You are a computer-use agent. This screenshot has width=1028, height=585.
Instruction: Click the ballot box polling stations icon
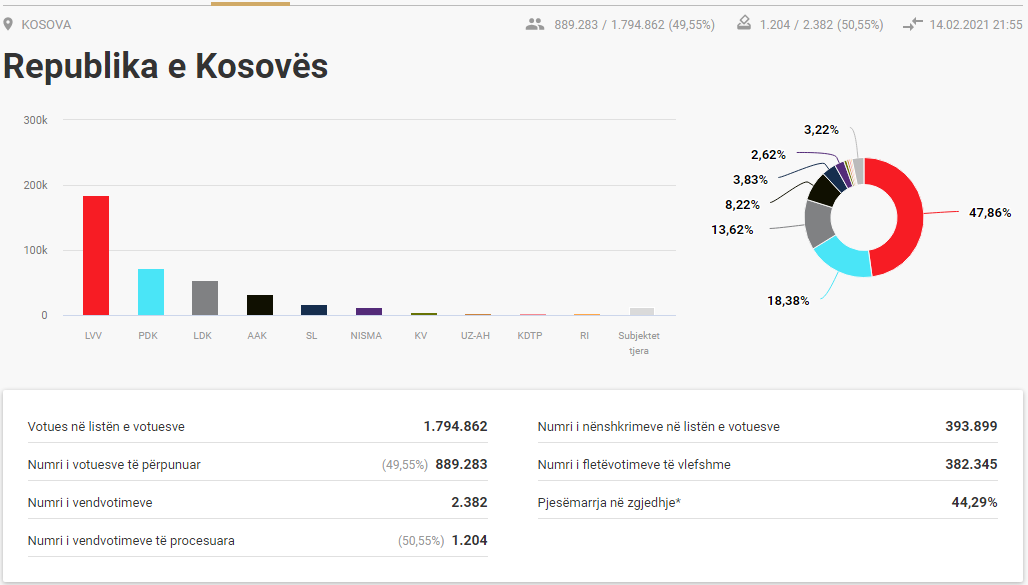click(x=743, y=24)
